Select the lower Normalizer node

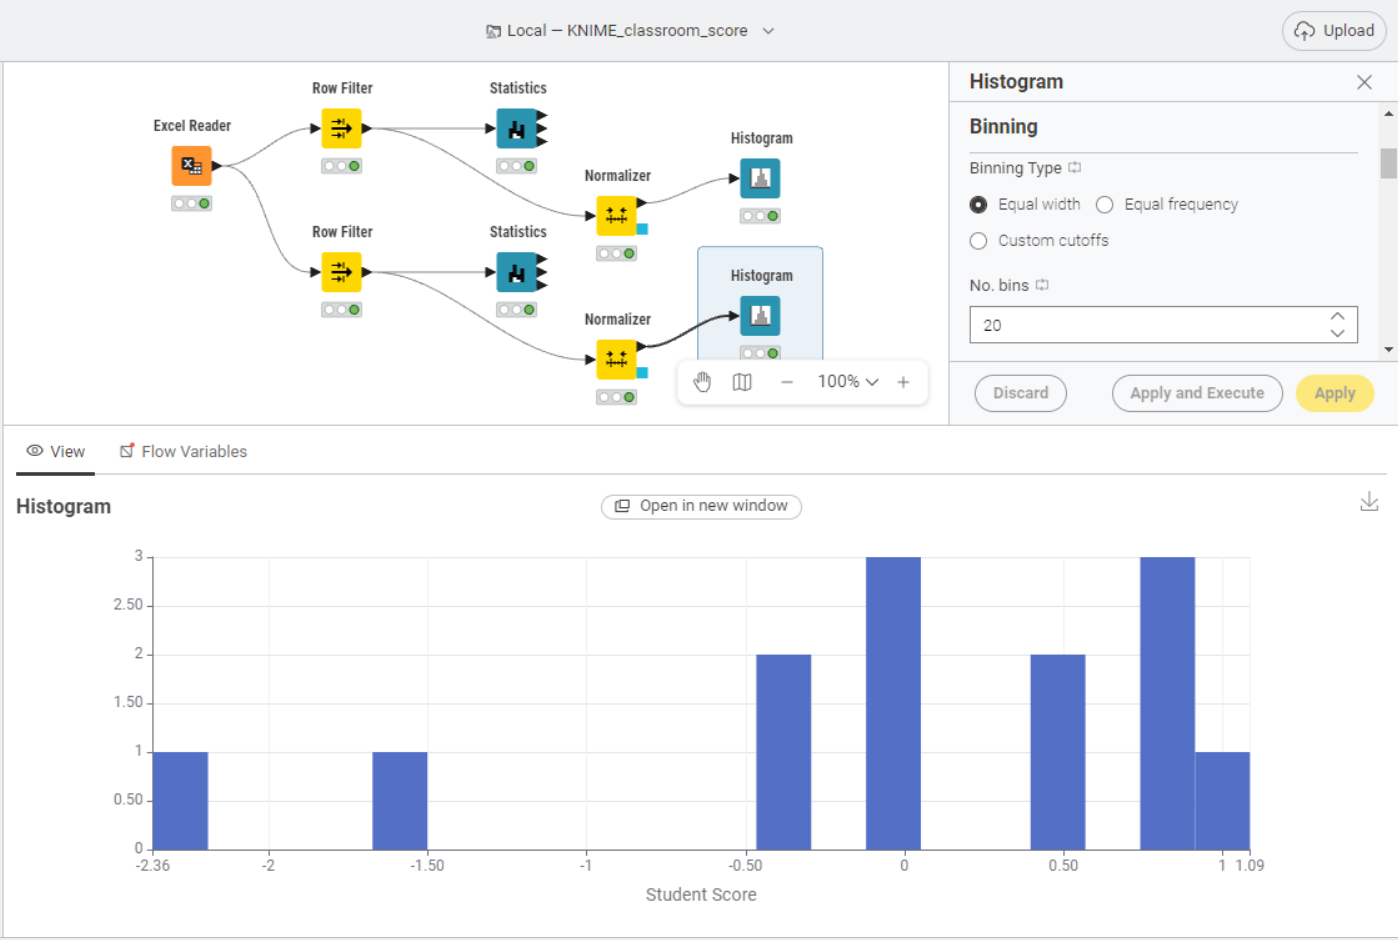[x=616, y=359]
